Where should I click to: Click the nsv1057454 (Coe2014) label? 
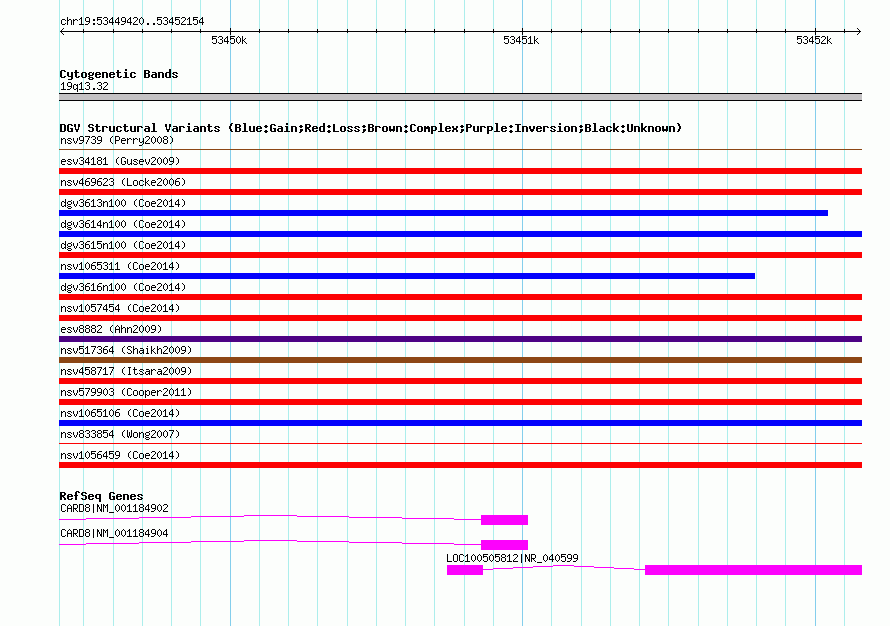click(120, 308)
